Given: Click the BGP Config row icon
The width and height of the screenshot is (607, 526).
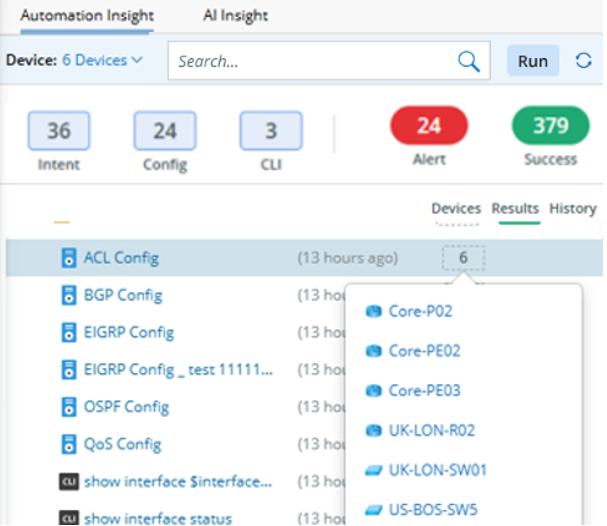Looking at the screenshot, I should pos(69,295).
